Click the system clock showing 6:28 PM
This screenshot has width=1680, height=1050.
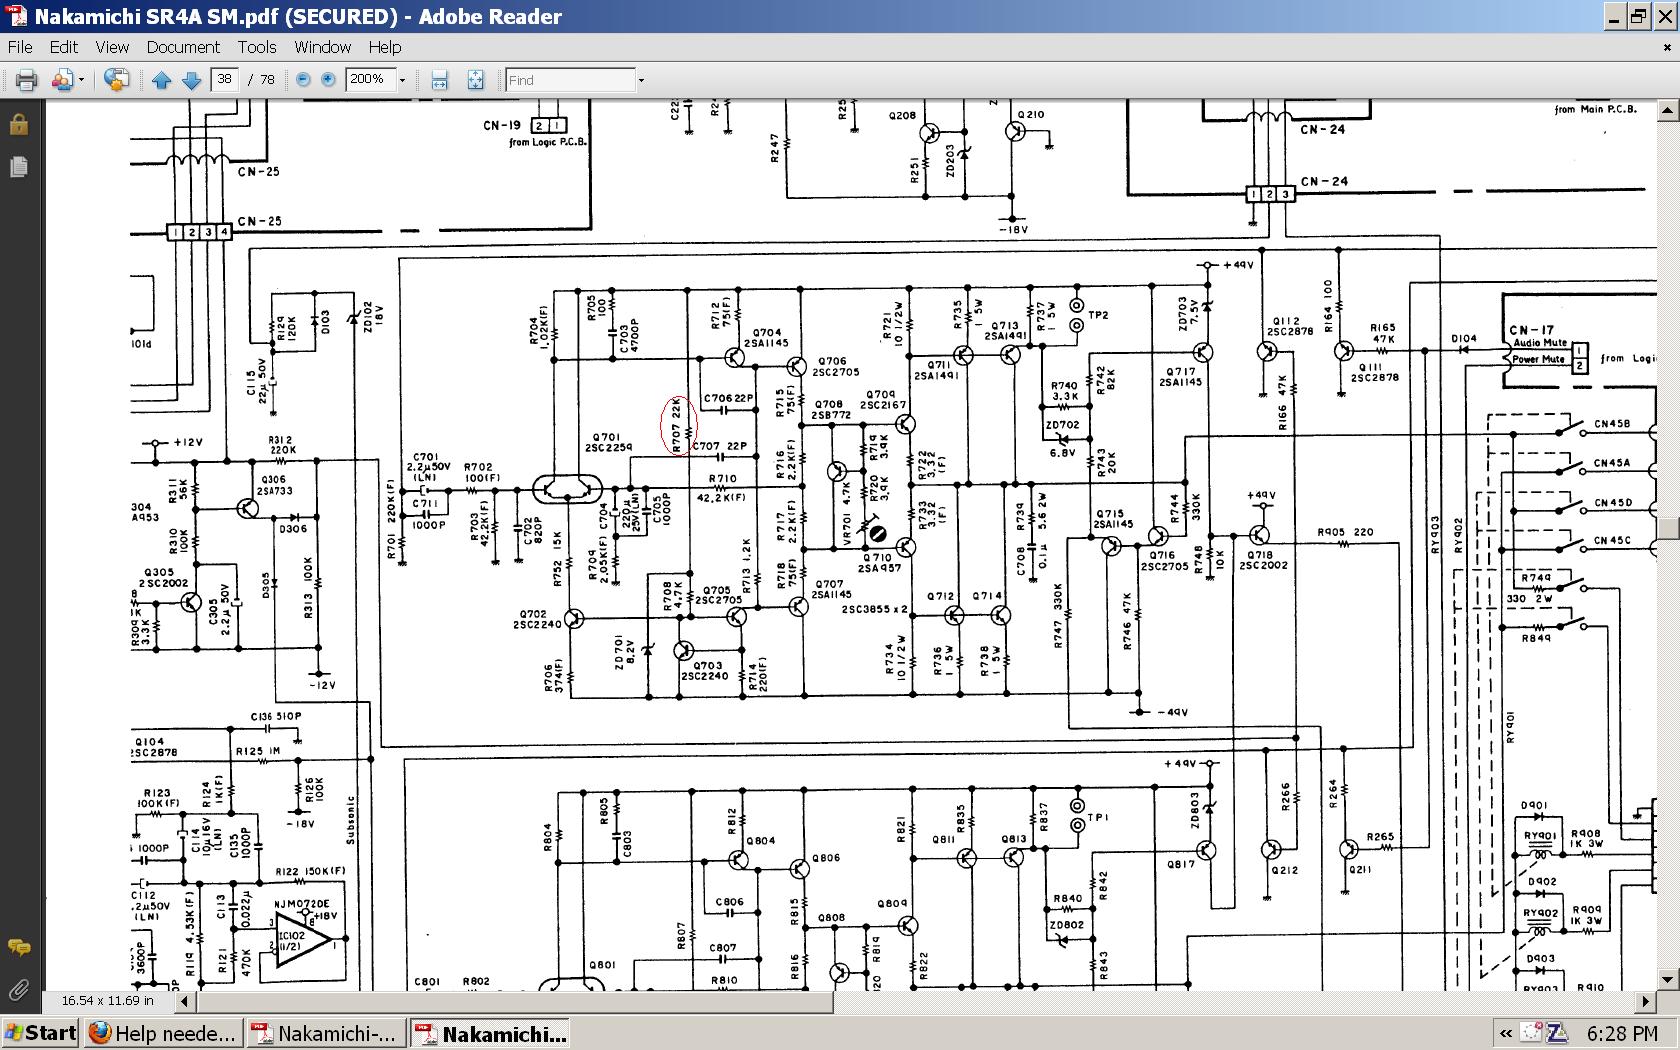click(1622, 1033)
